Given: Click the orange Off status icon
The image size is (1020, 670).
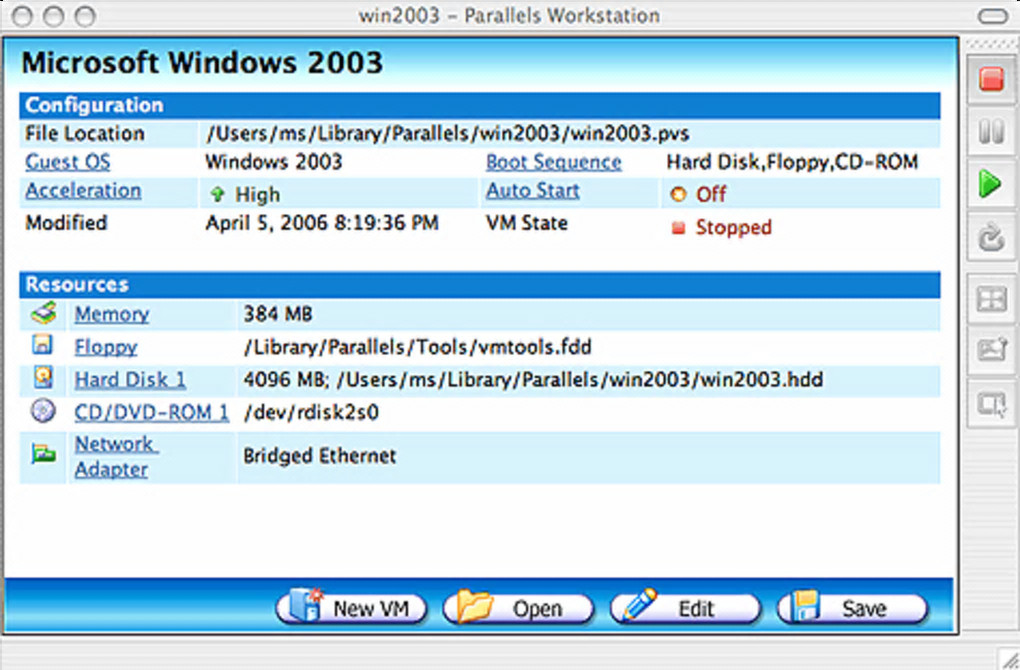Looking at the screenshot, I should tap(678, 194).
